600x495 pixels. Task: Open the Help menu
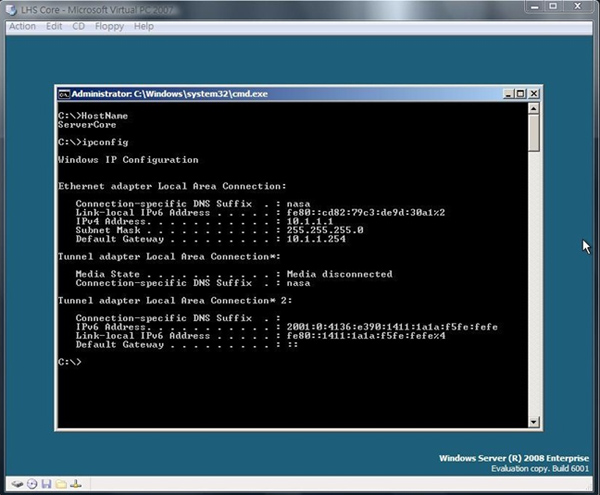pos(144,26)
